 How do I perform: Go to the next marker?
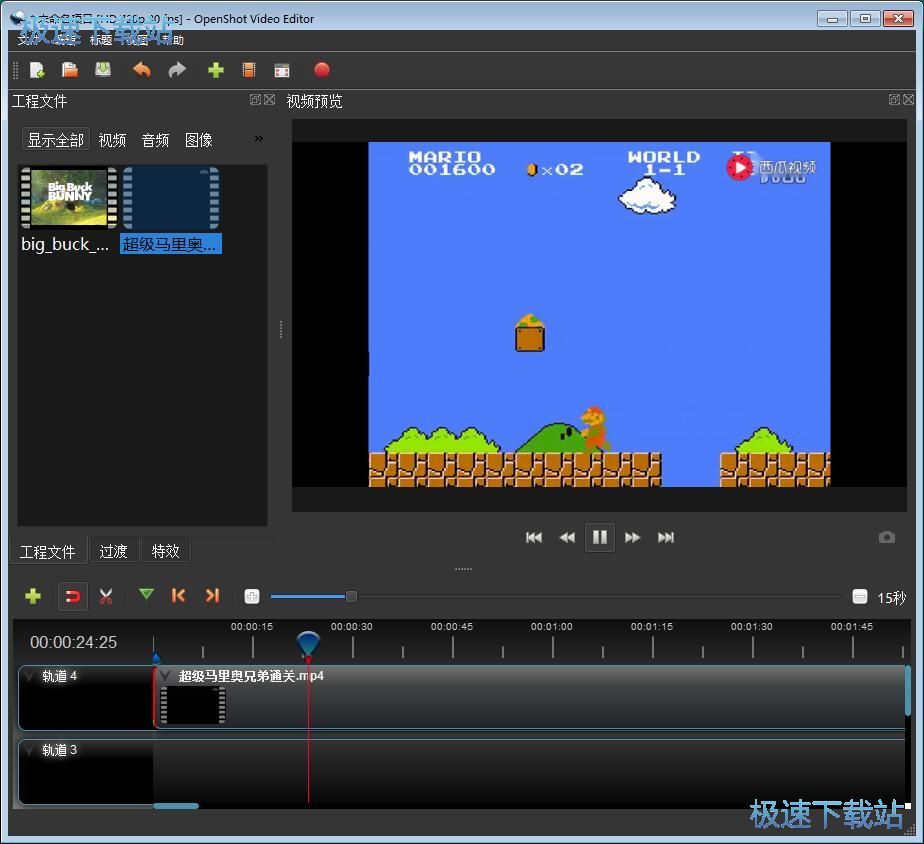[x=212, y=596]
